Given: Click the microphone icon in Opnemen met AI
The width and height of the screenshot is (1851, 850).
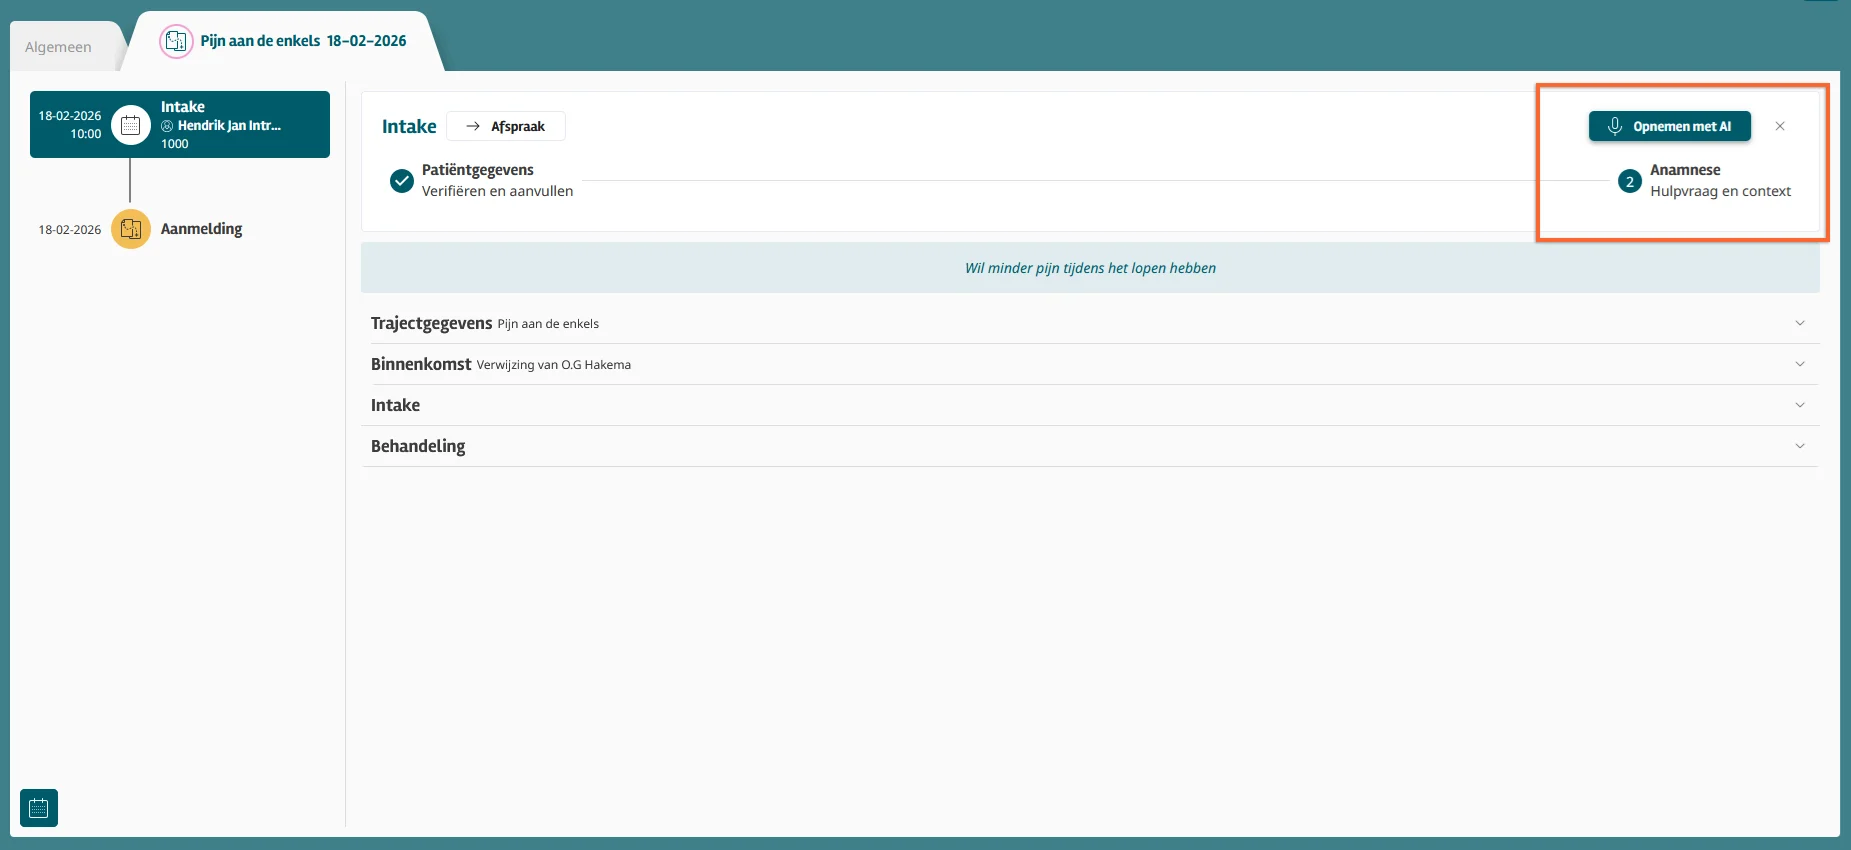Looking at the screenshot, I should pyautogui.click(x=1614, y=126).
